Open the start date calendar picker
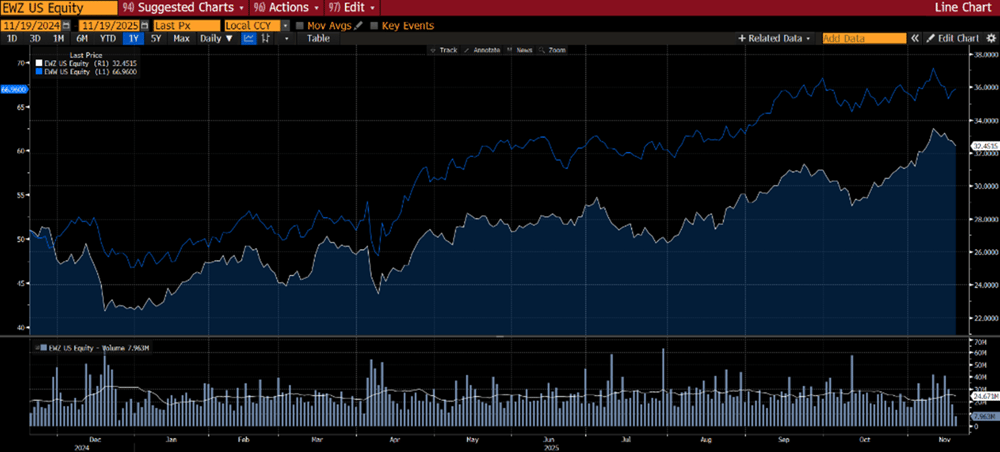 67,24
